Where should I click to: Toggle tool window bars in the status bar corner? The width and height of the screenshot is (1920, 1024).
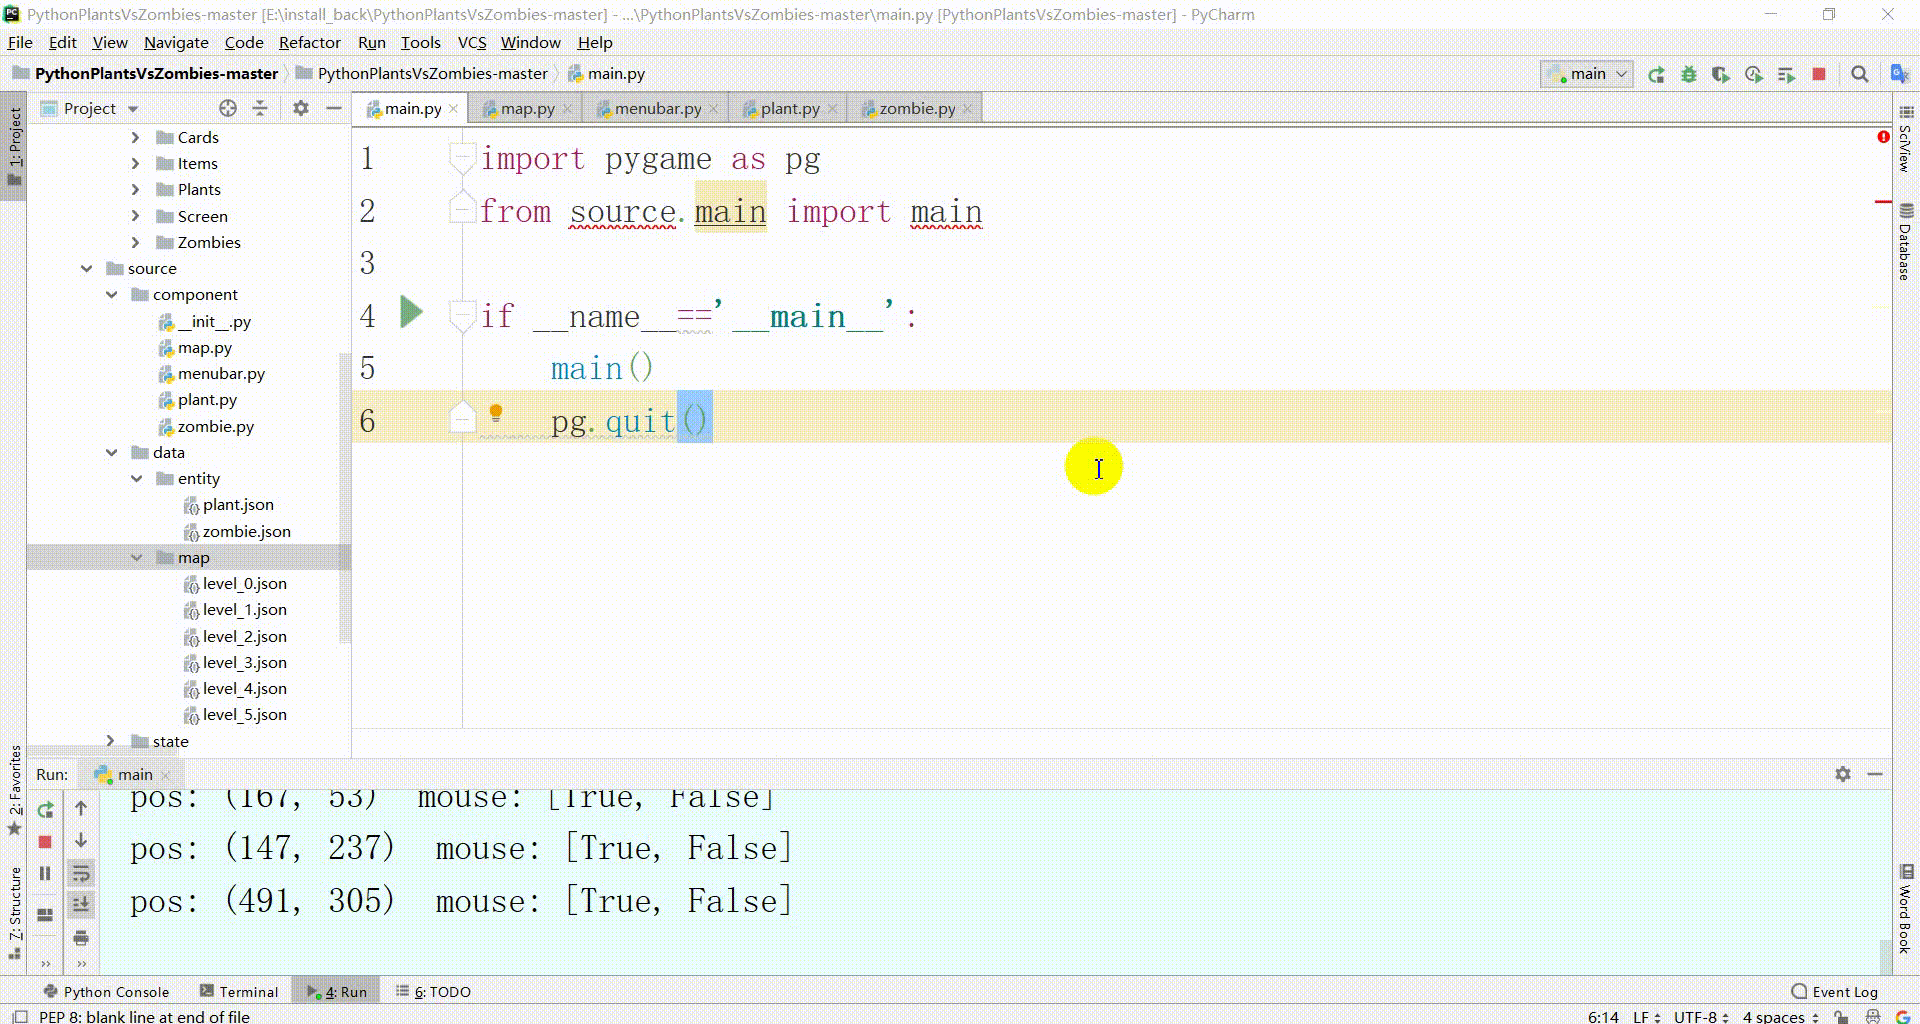click(19, 1016)
